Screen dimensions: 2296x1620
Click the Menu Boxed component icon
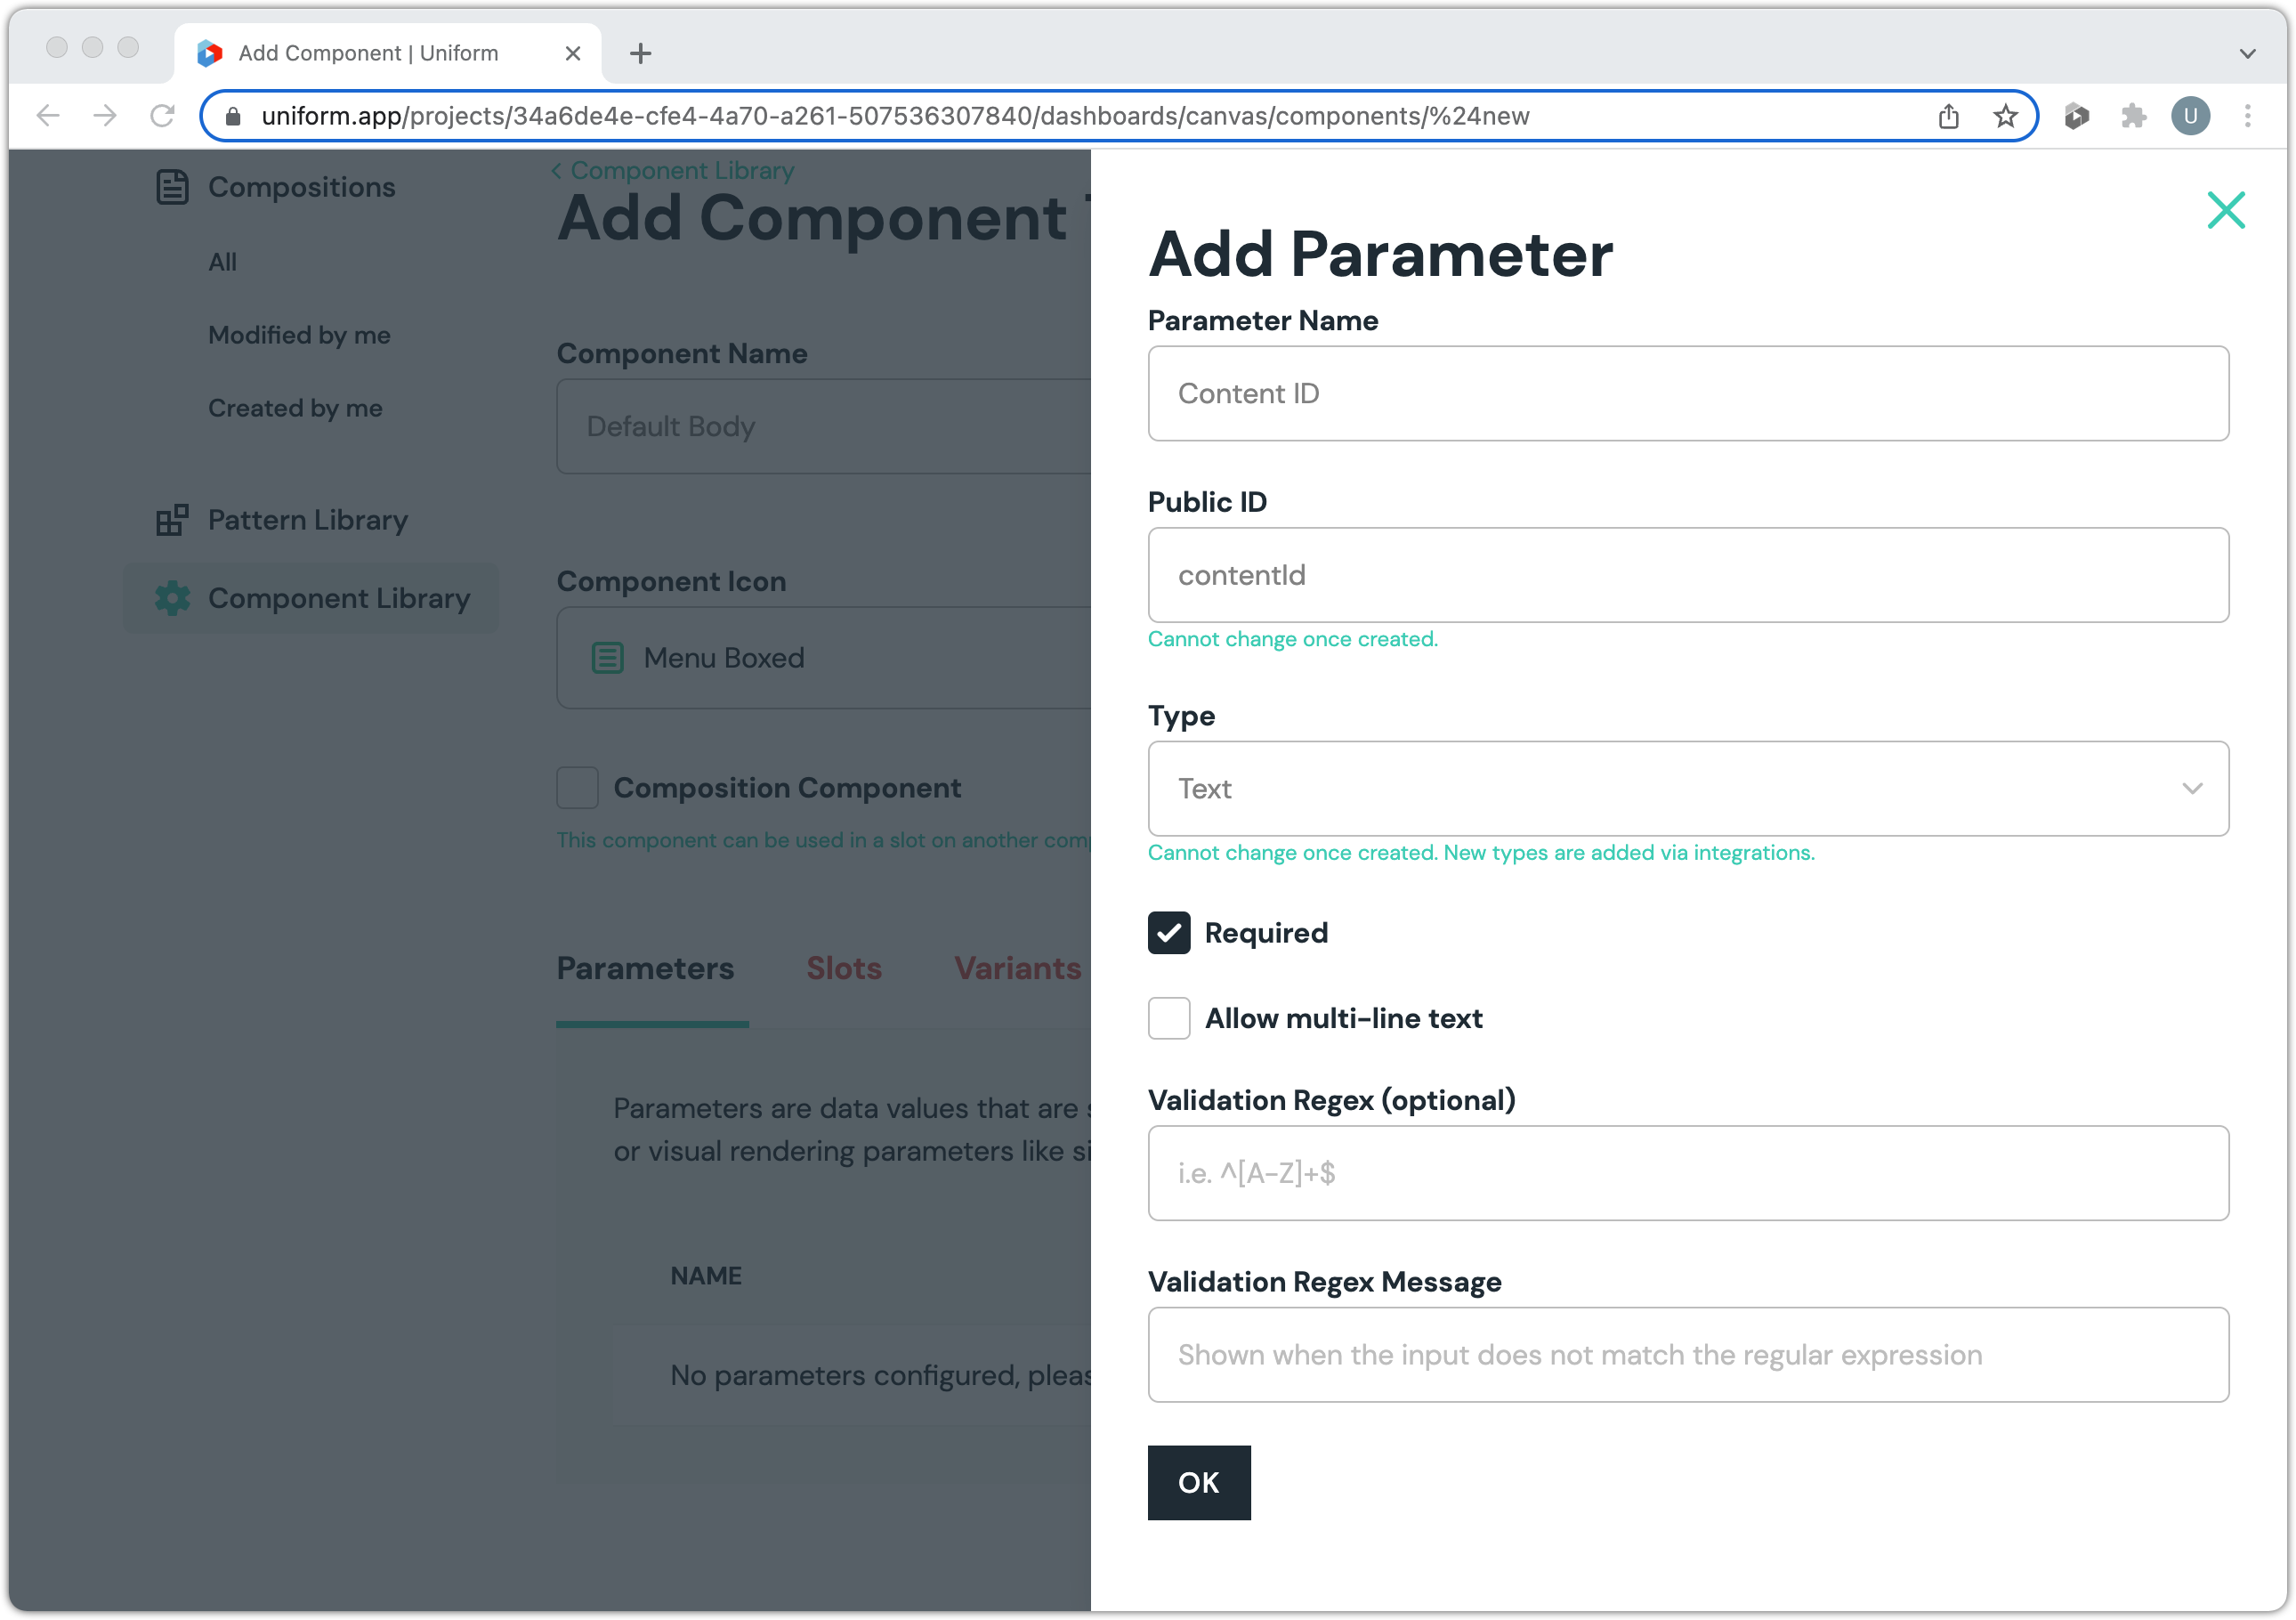(x=607, y=658)
